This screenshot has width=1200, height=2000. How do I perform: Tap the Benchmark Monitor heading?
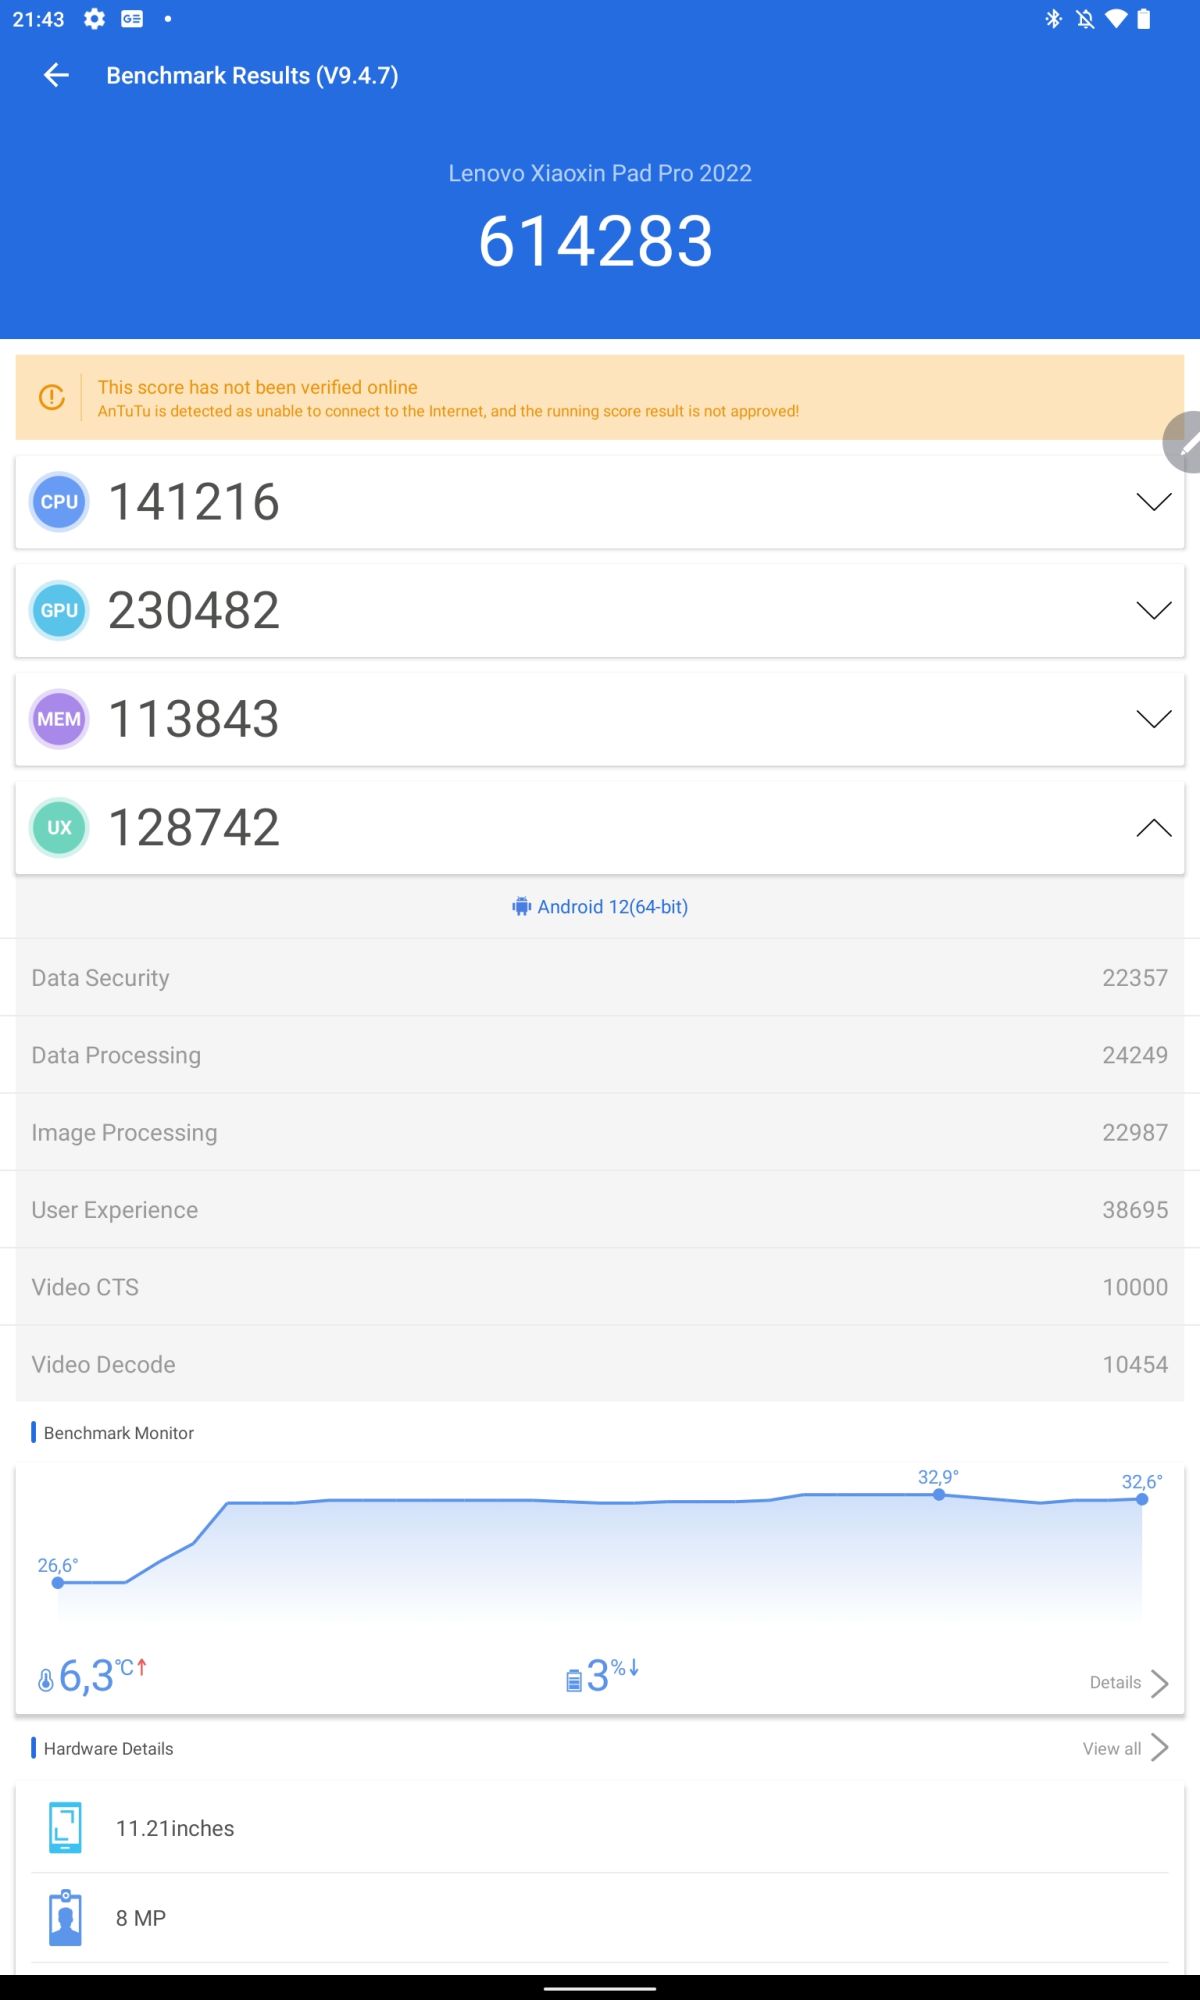click(x=118, y=1433)
